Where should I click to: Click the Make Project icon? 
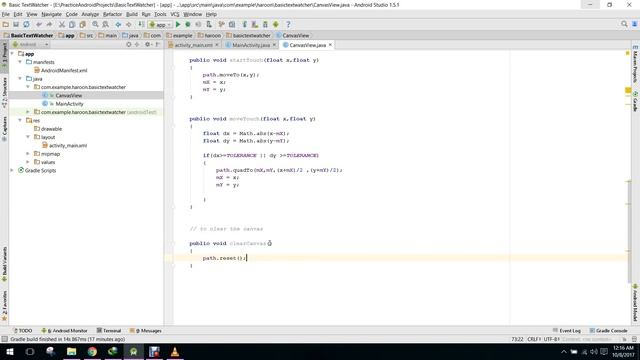point(141,24)
